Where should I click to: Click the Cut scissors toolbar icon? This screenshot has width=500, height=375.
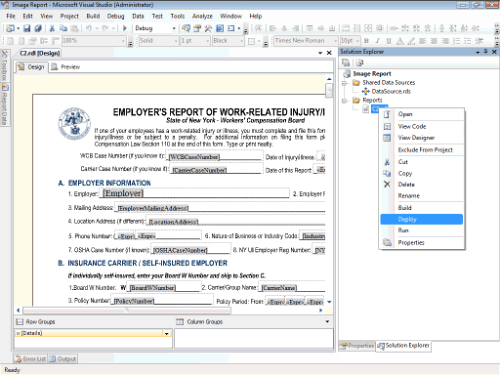[52, 28]
